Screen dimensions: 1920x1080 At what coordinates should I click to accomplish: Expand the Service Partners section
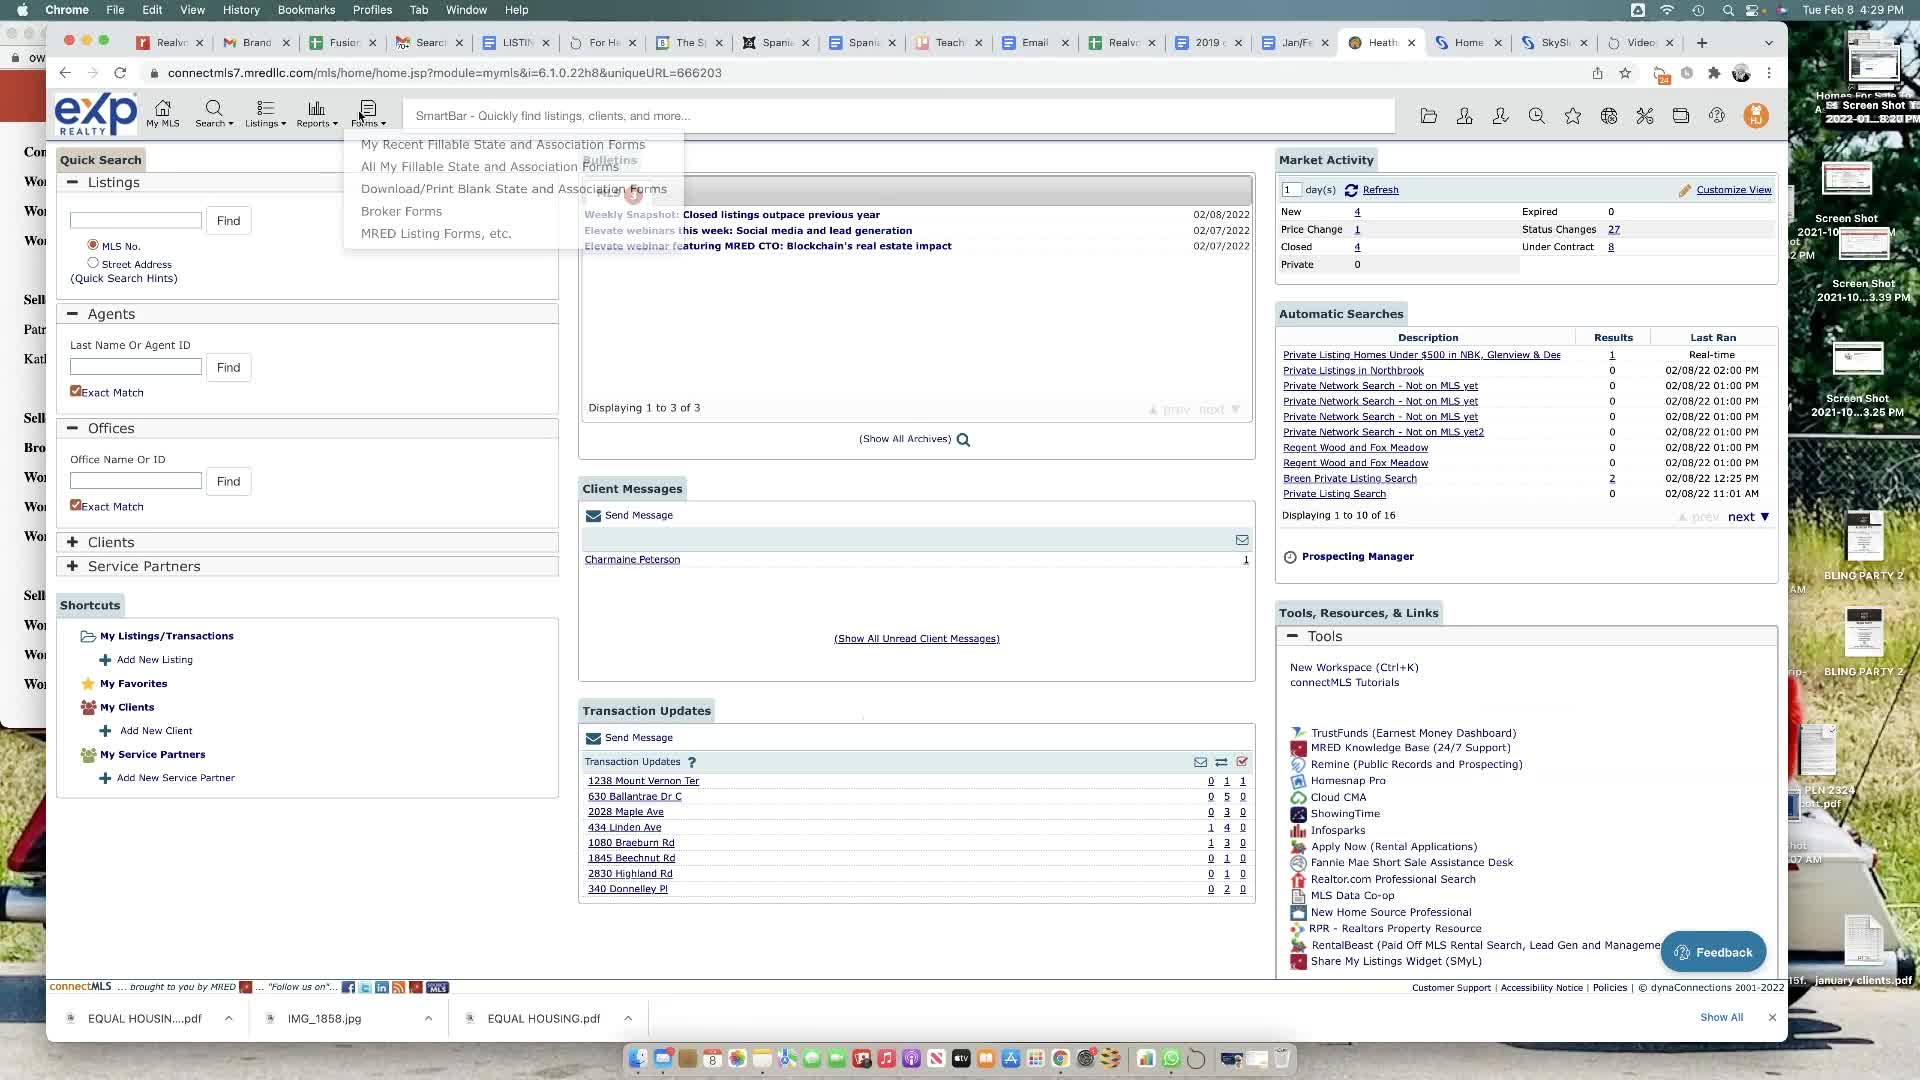[72, 566]
